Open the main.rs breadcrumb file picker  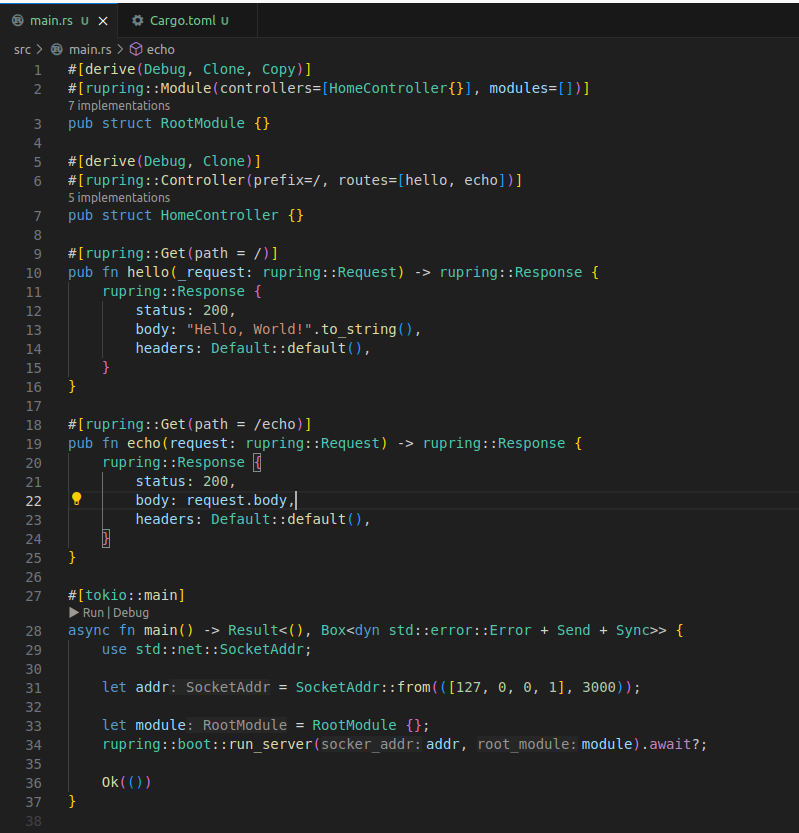pos(89,49)
